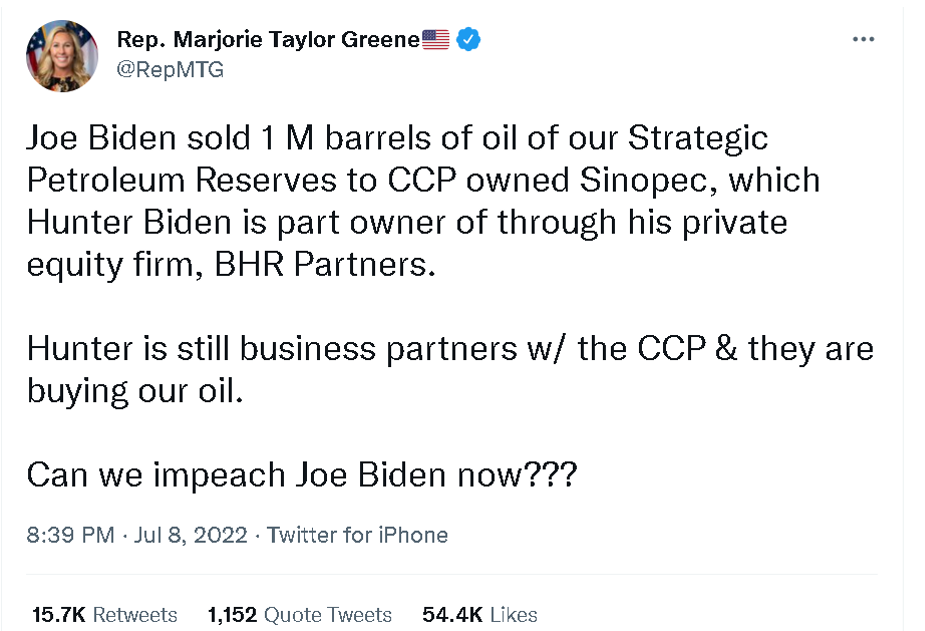This screenshot has height=631, width=925.
Task: Open the Twitter for iPhone source link
Action: tap(357, 535)
